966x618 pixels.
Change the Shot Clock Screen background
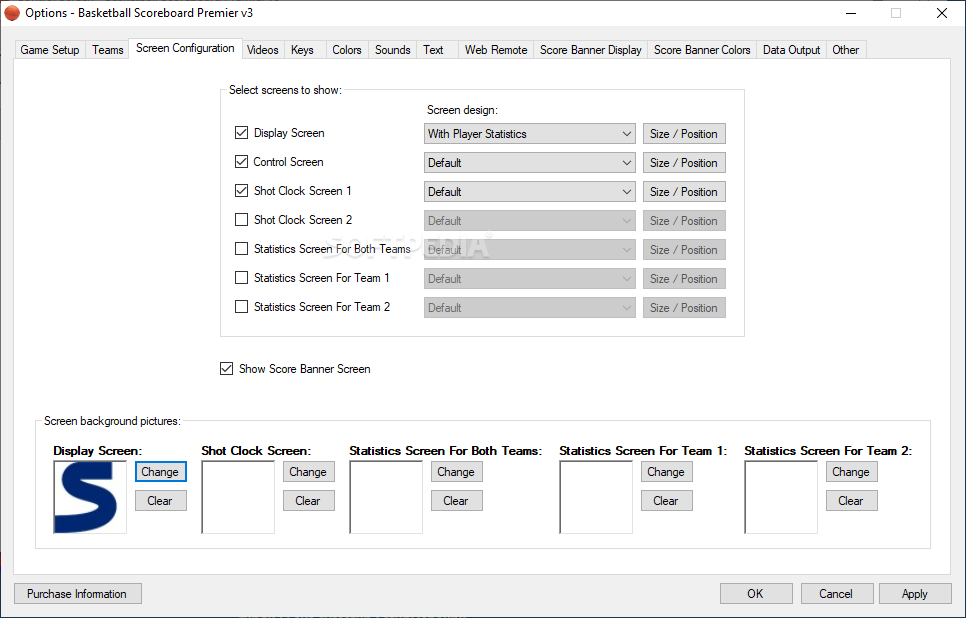(x=309, y=471)
